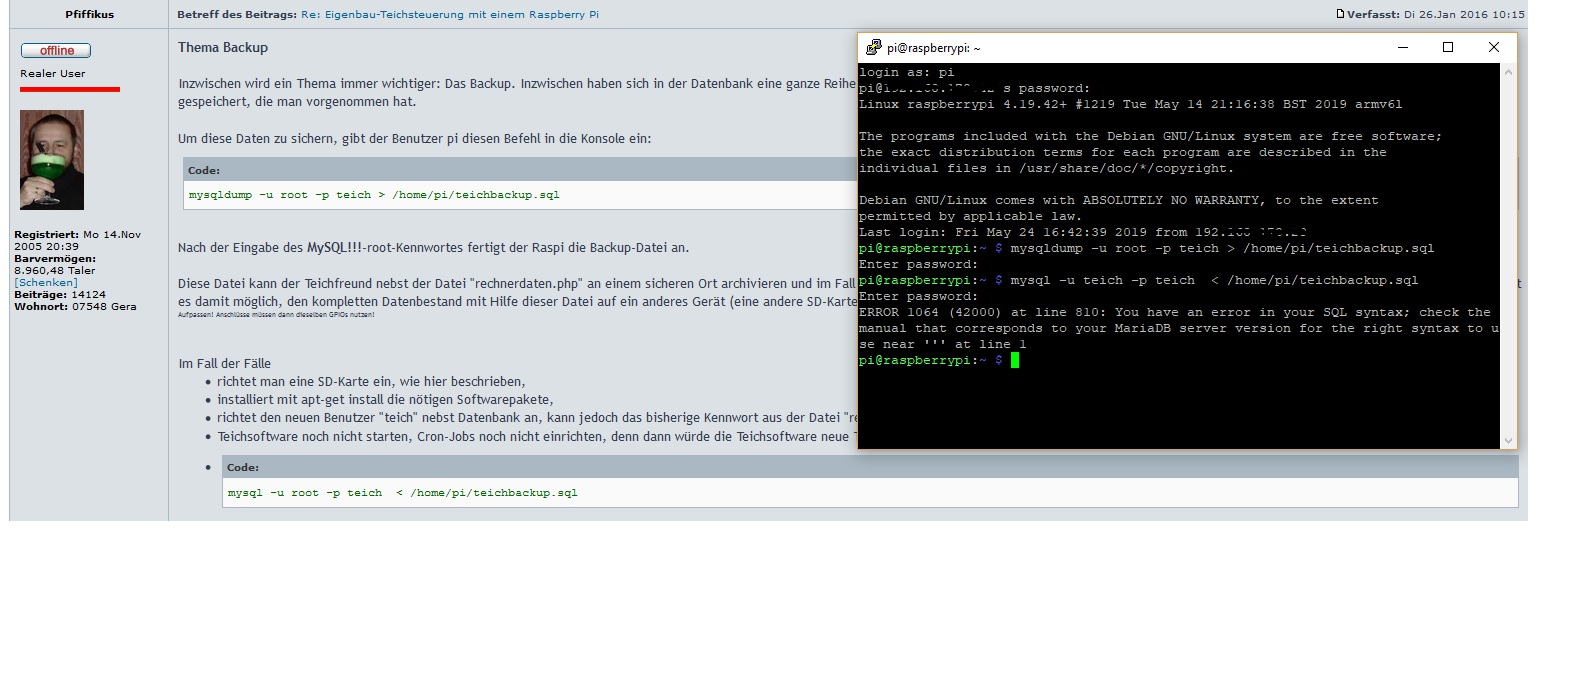1594x693 pixels.
Task: Click the mysqldump command in the first code box
Action: coord(374,195)
